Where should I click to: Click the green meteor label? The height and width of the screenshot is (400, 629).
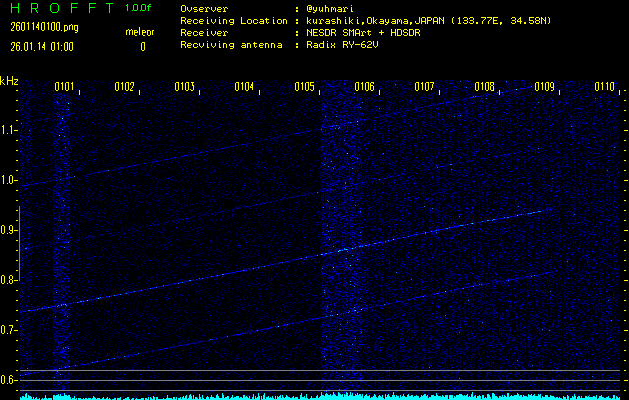click(x=140, y=32)
